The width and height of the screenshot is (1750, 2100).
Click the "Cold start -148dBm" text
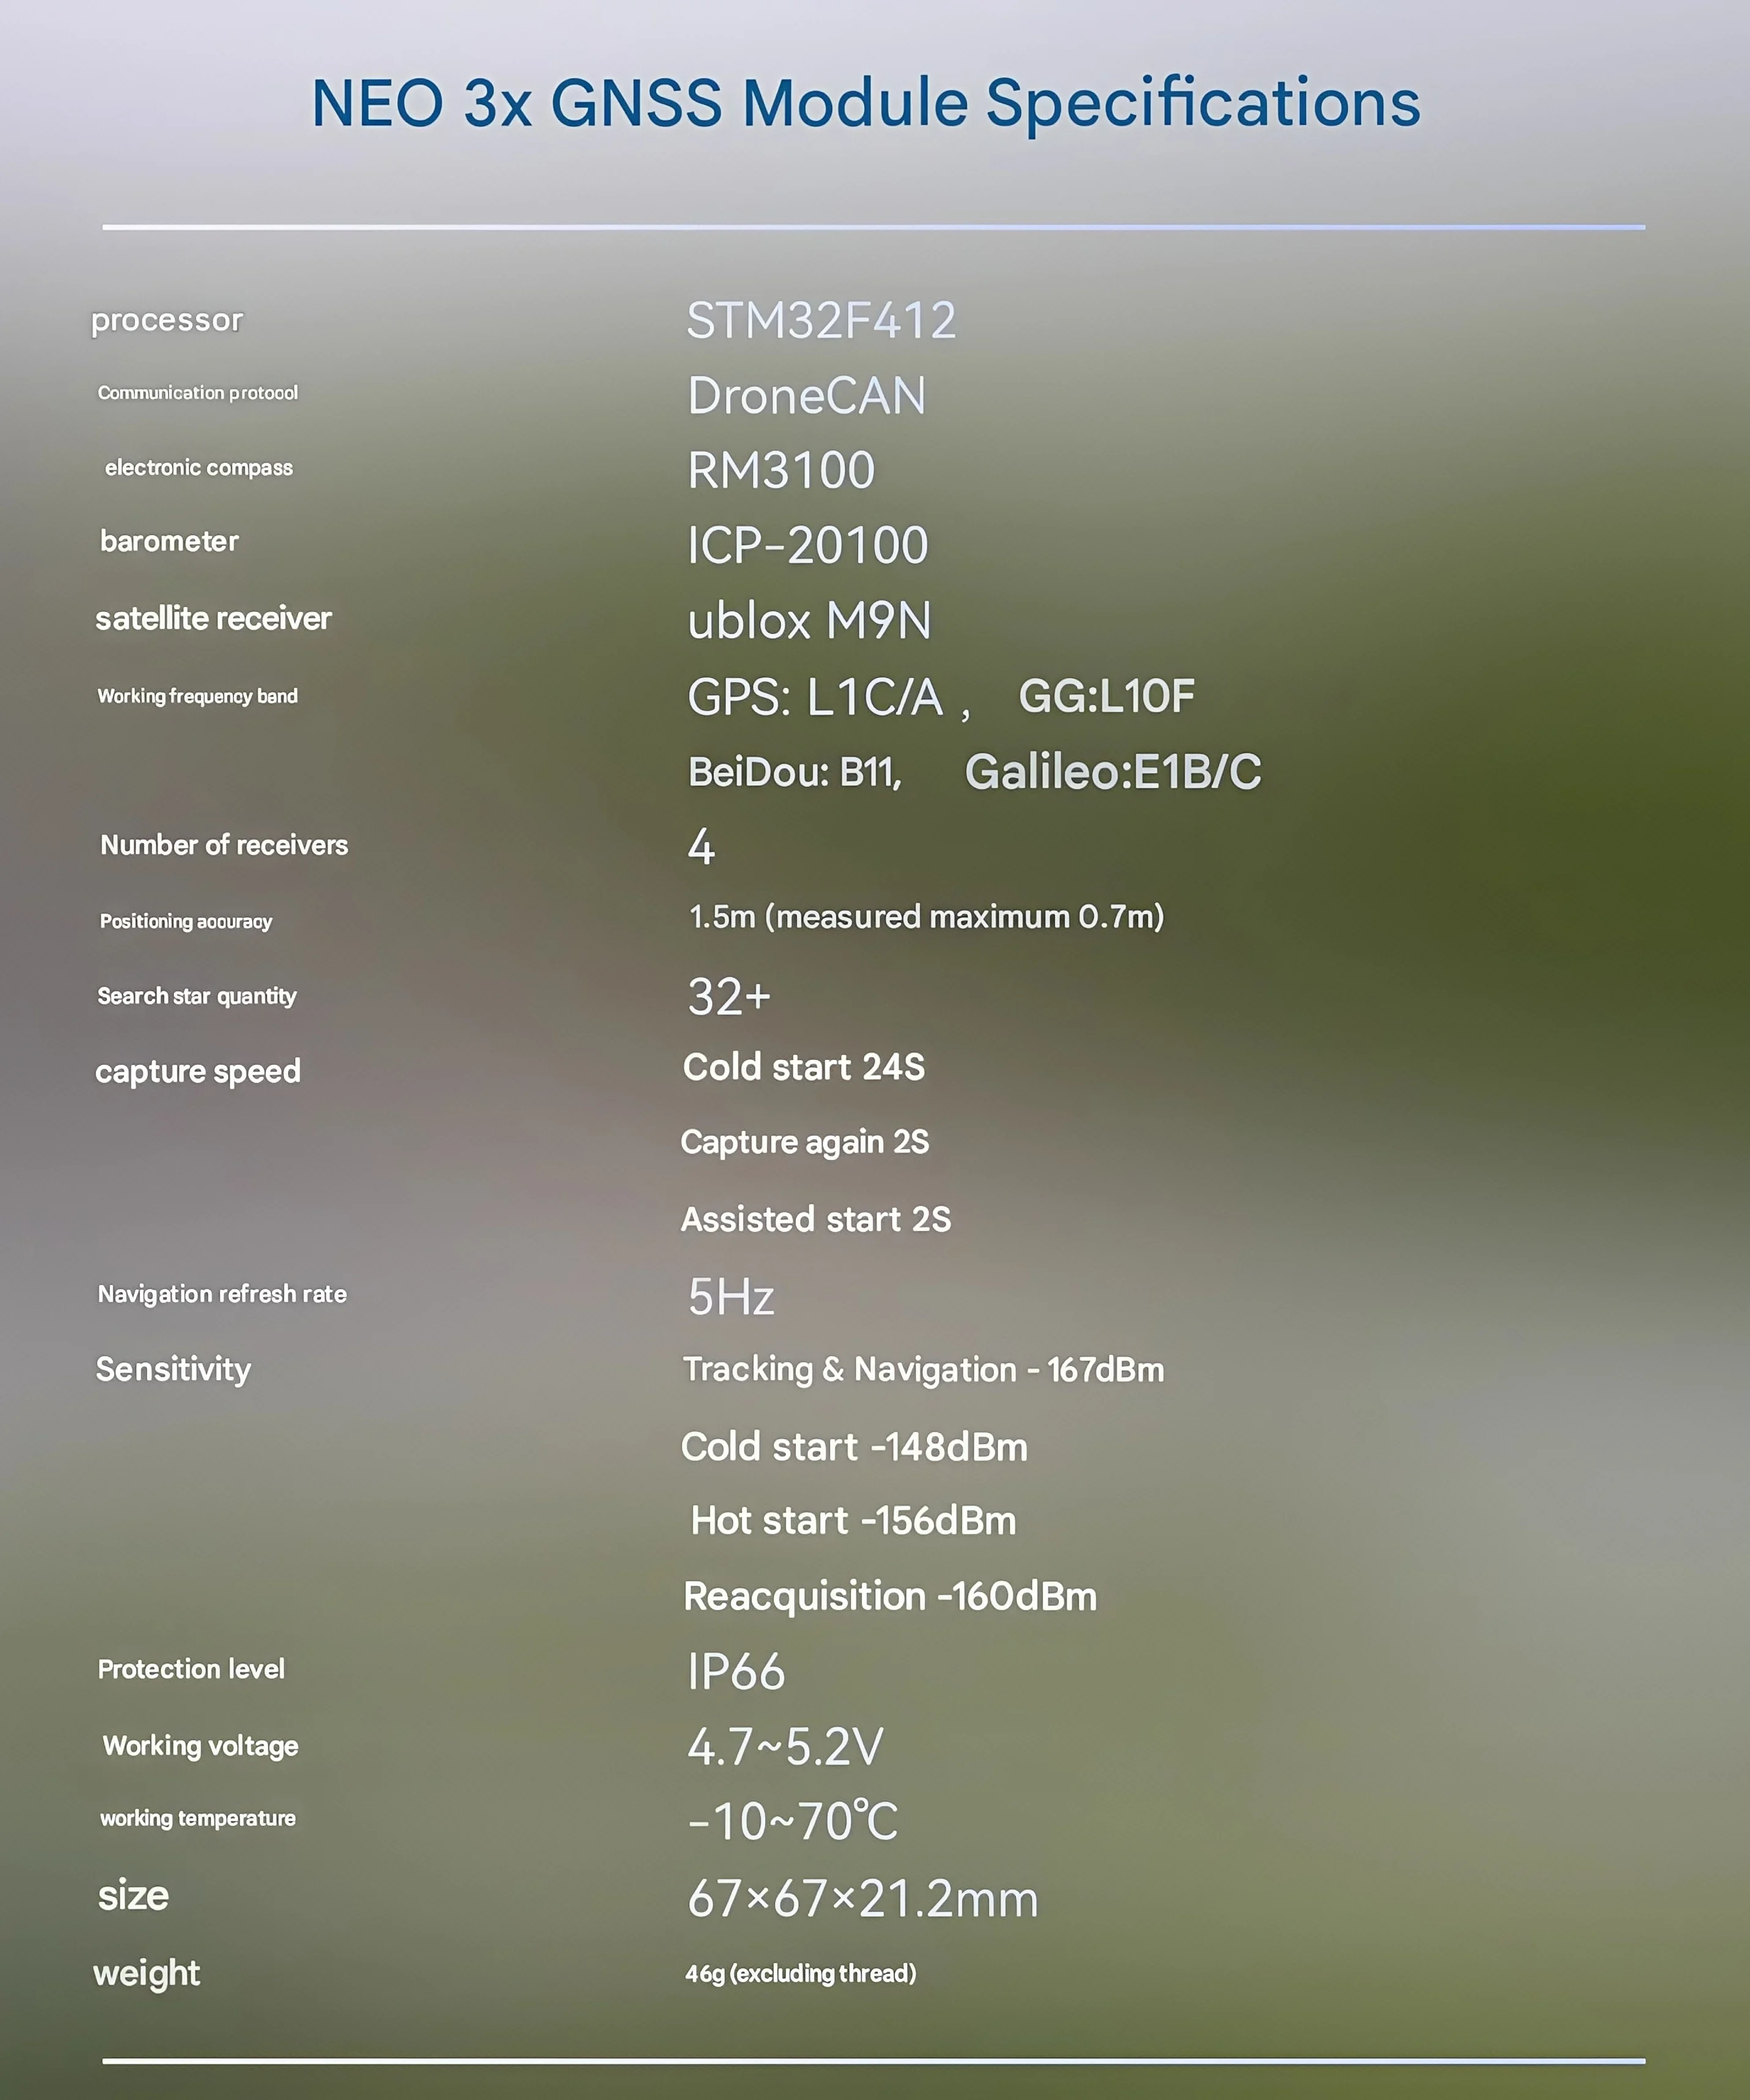coord(854,1447)
